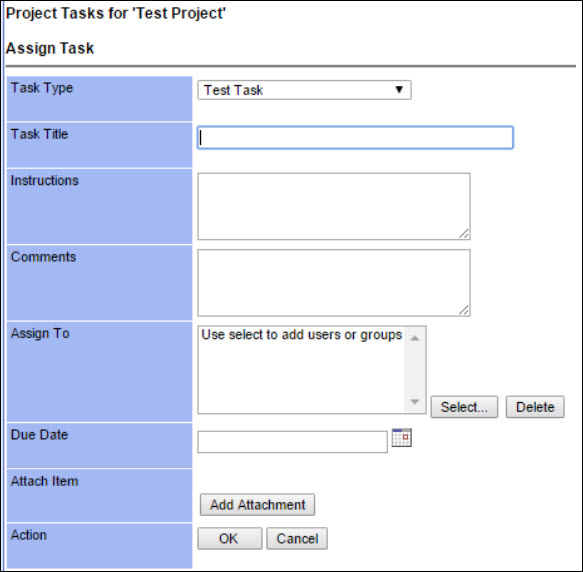583x572 pixels.
Task: Grab the Instructions box resize handle
Action: tap(464, 234)
